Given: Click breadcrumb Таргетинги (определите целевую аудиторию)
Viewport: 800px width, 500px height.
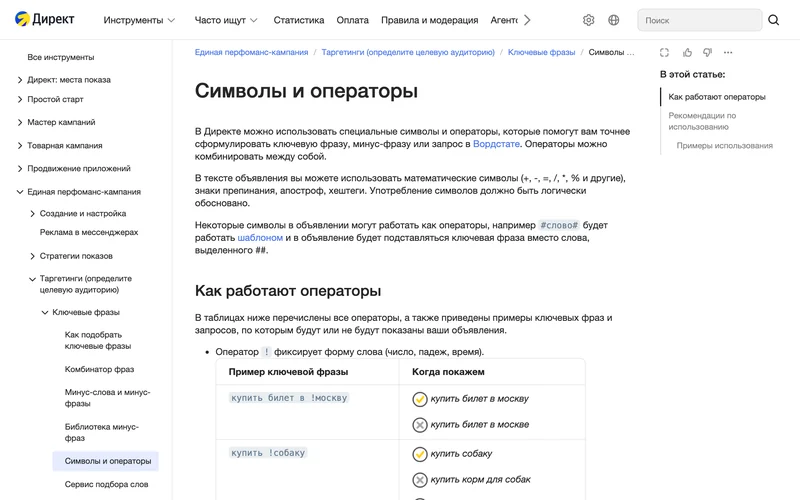Looking at the screenshot, I should coord(408,52).
